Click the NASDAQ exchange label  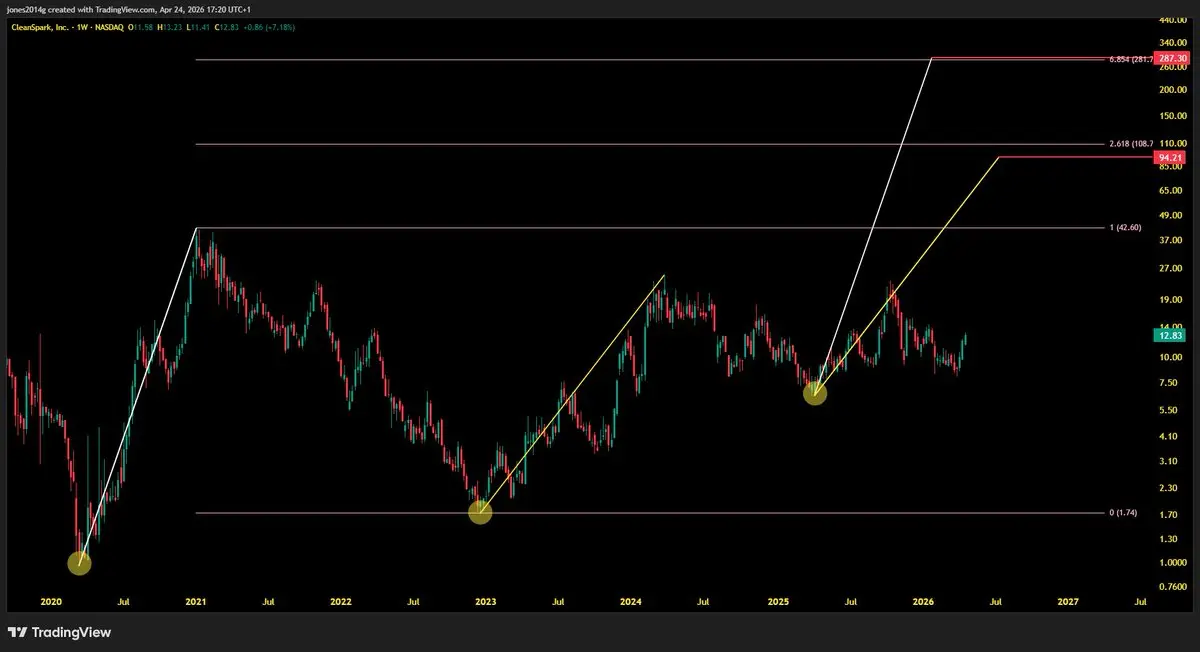pyautogui.click(x=109, y=27)
